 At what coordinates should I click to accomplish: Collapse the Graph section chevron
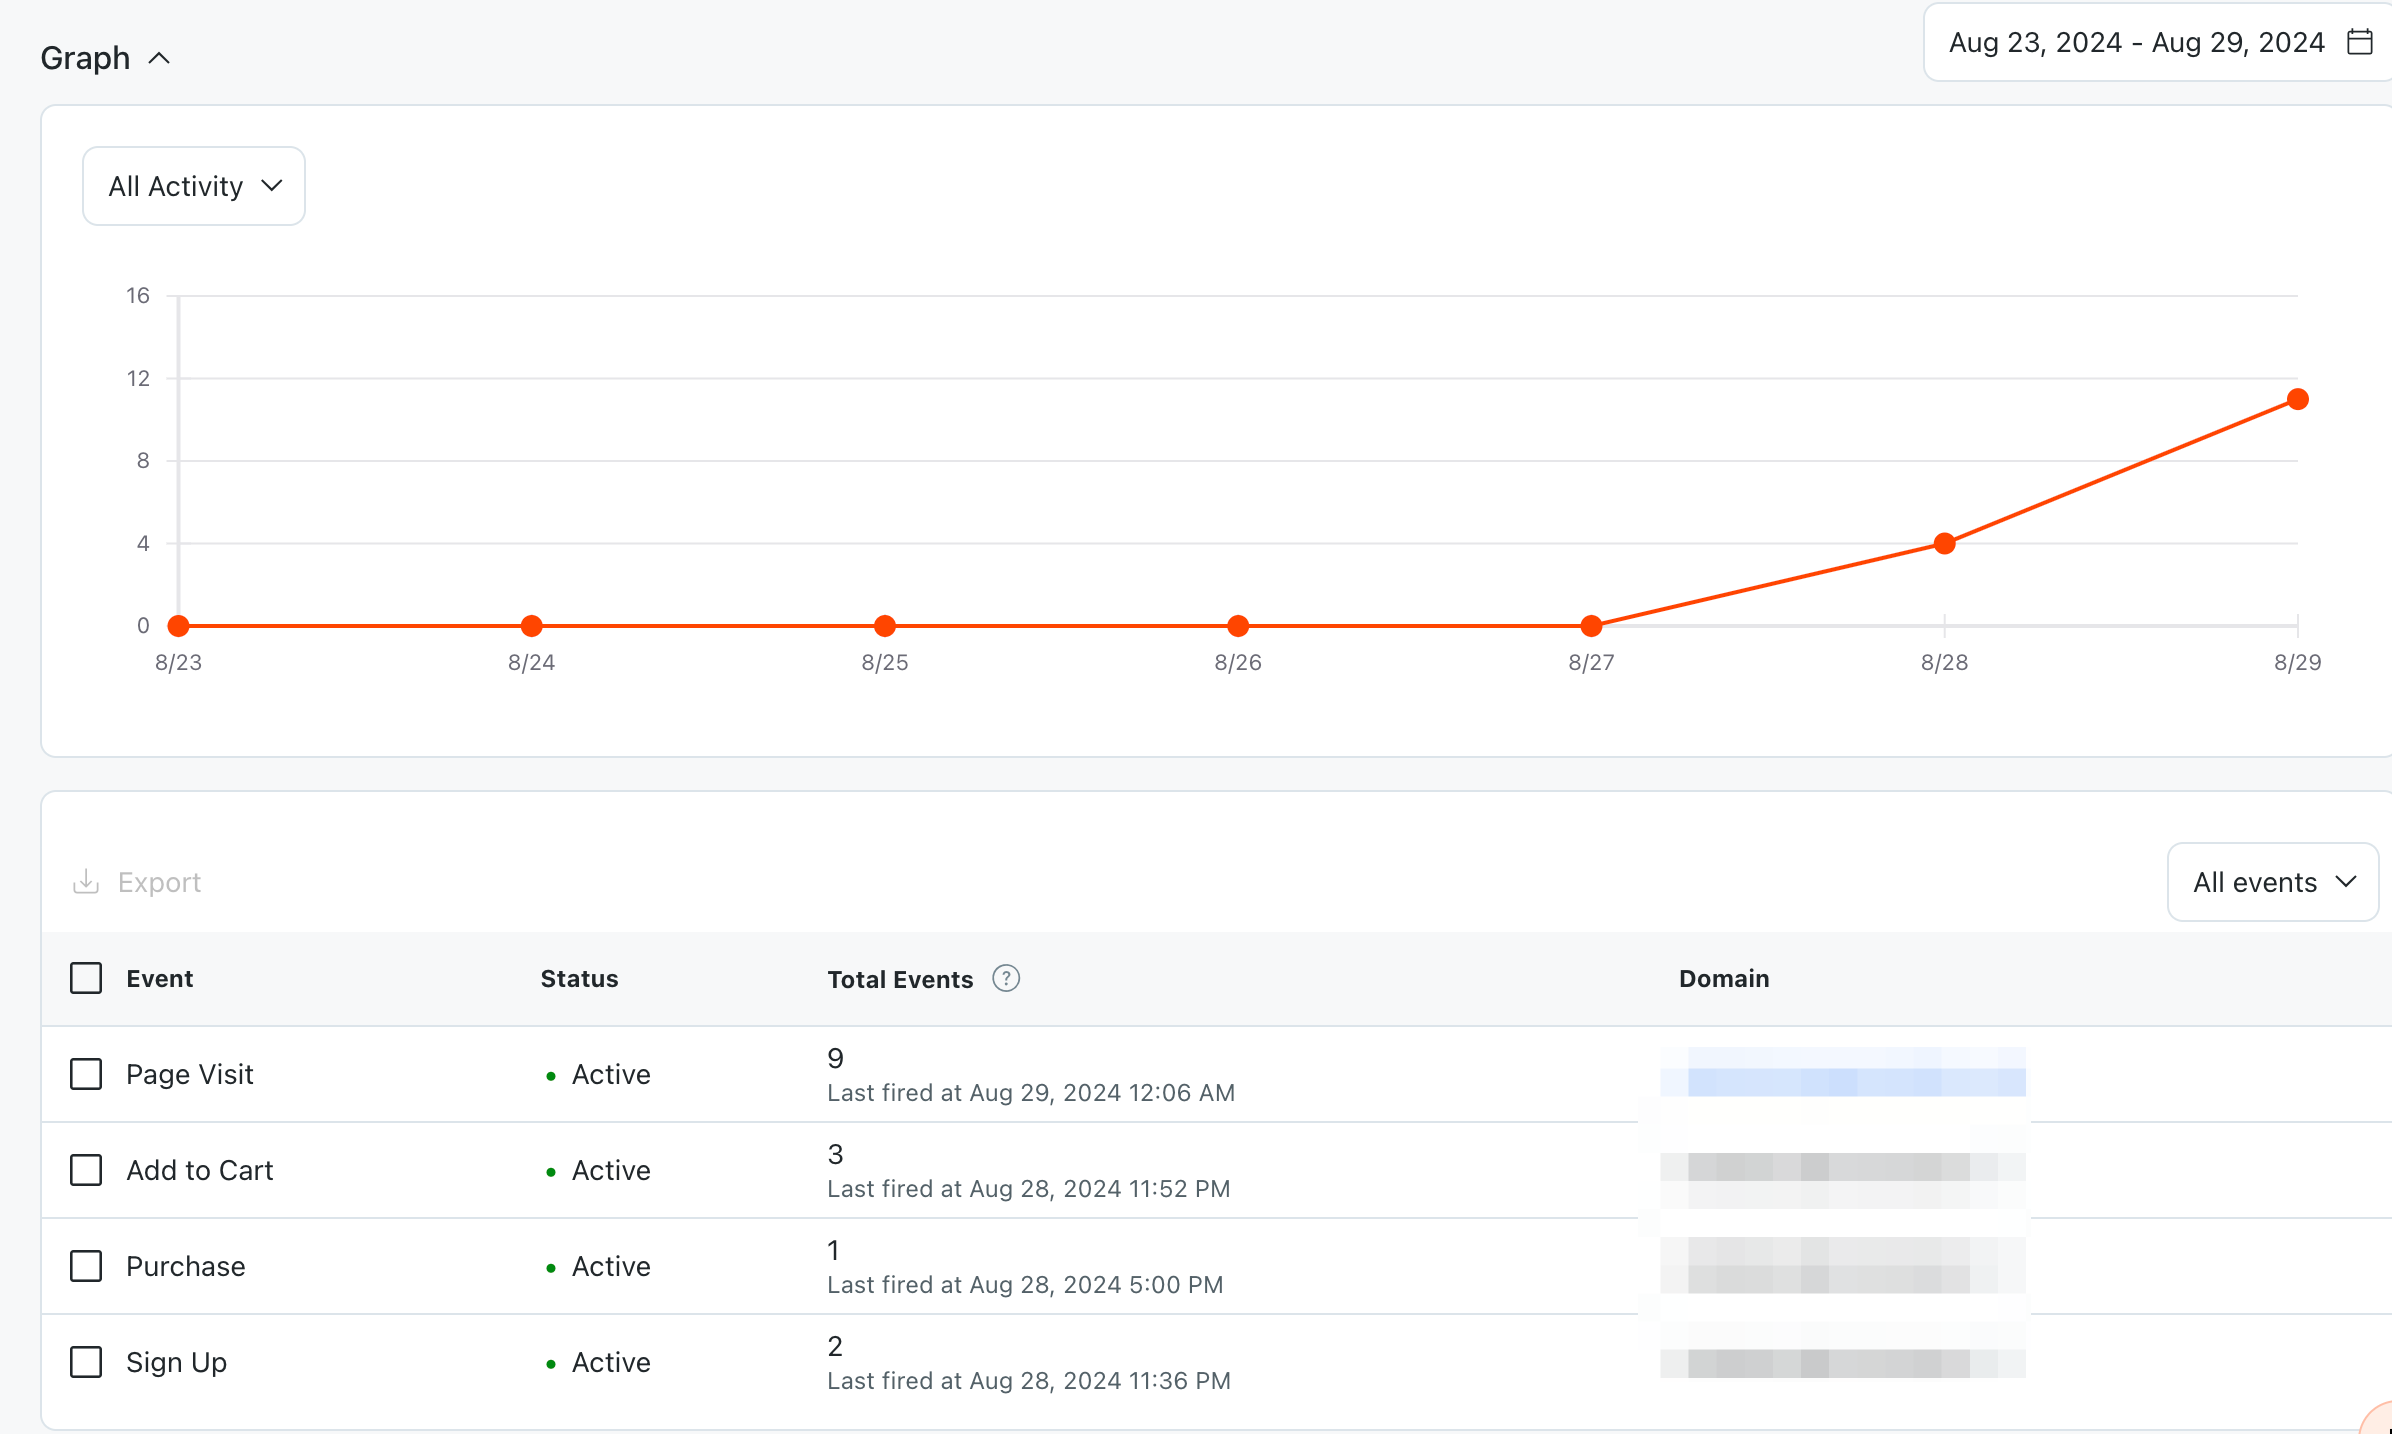(159, 58)
